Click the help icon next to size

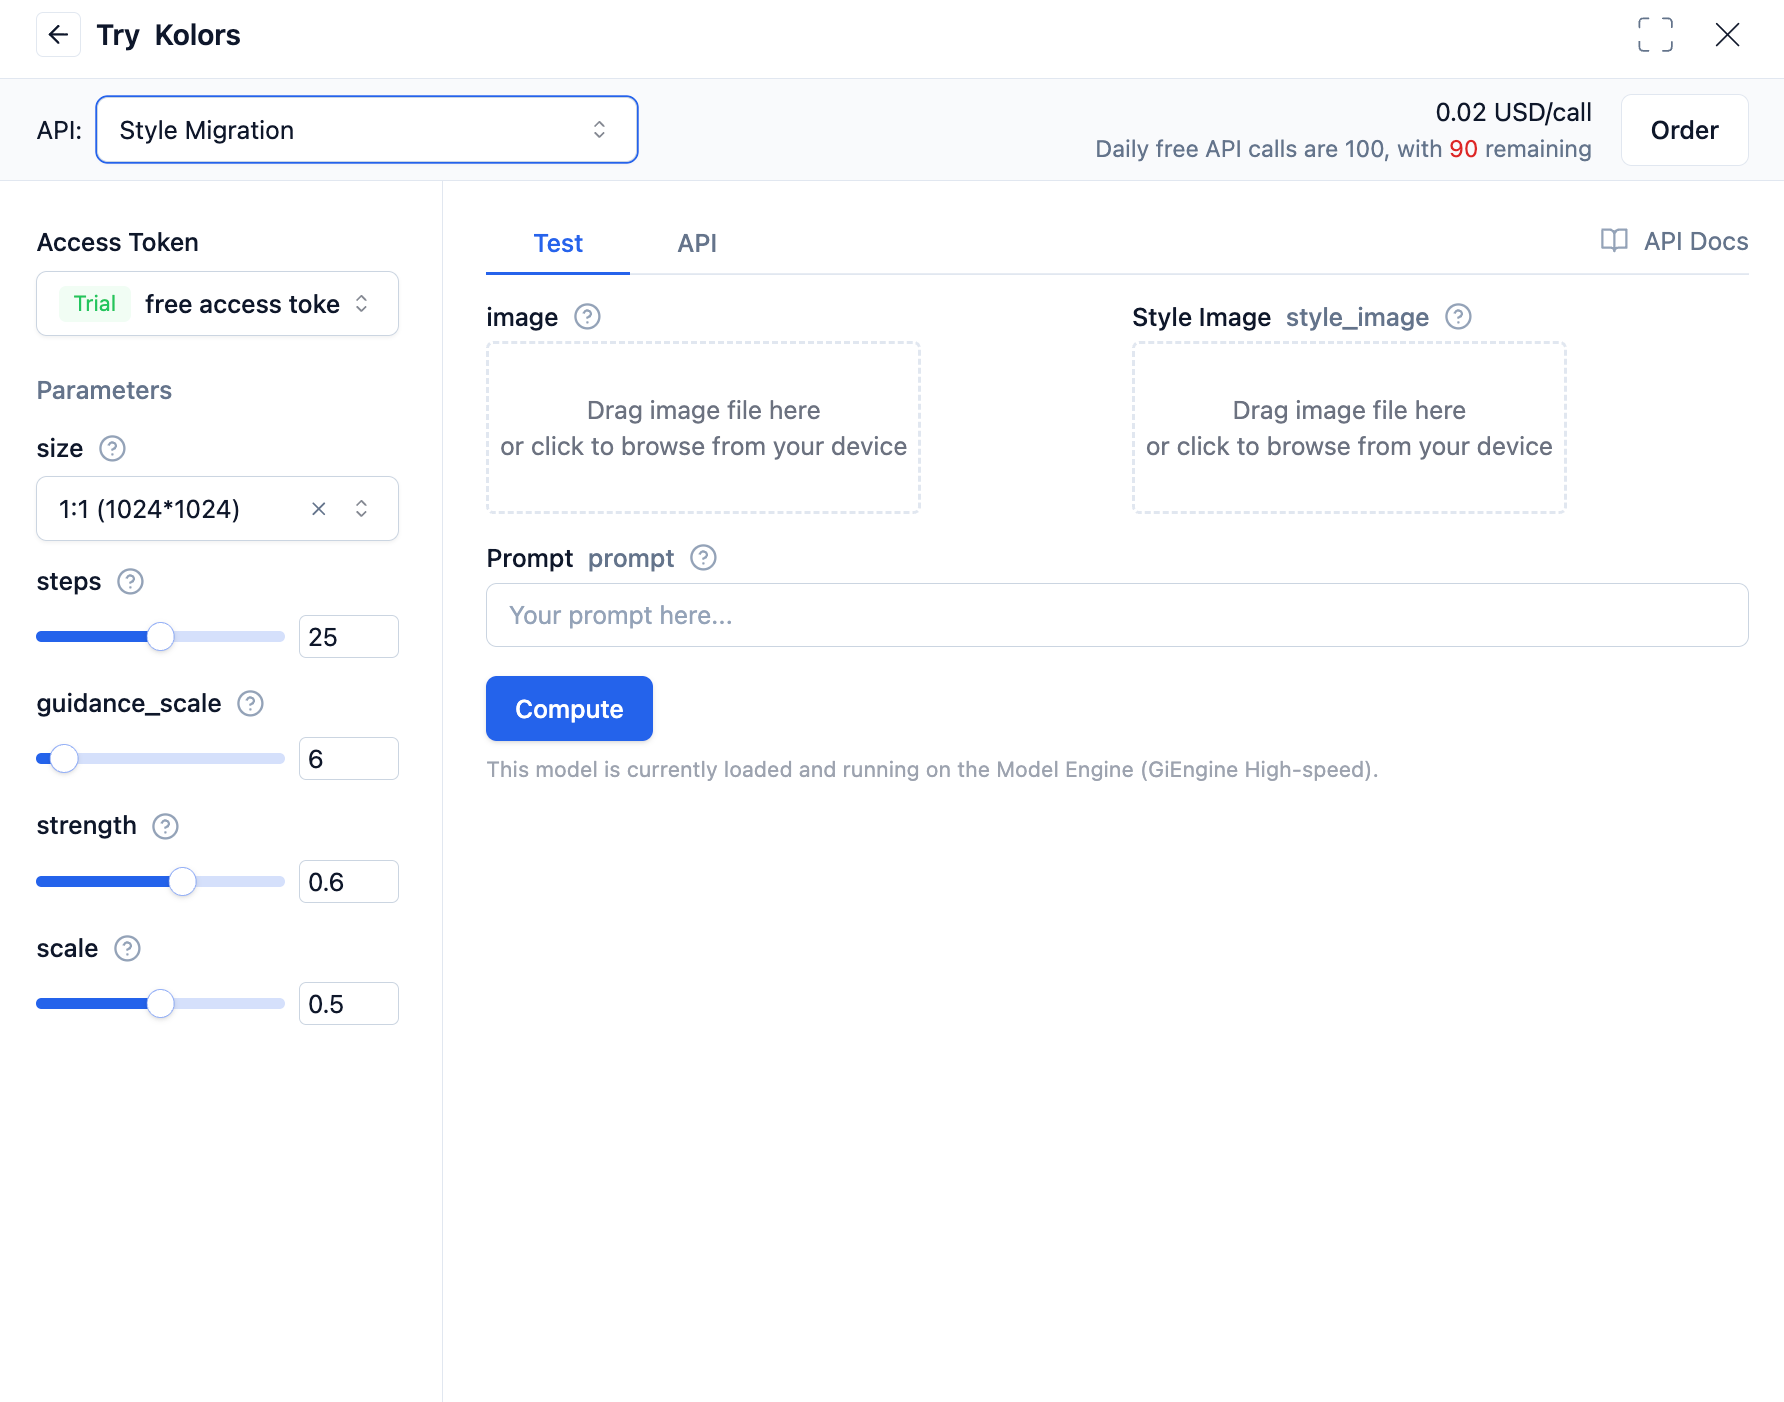click(x=112, y=449)
